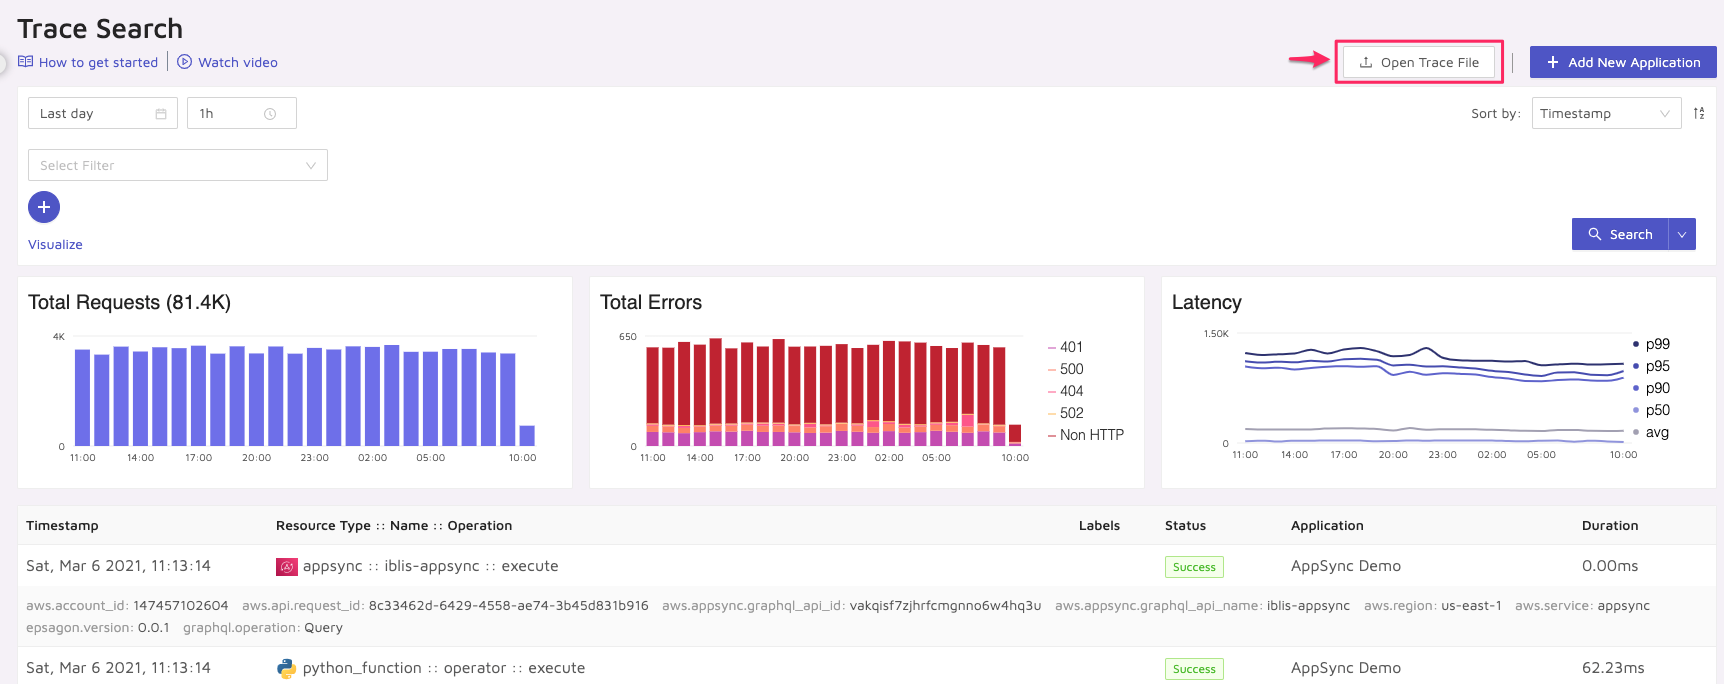Toggle the 401 series in Total Errors legend

pyautogui.click(x=1066, y=347)
